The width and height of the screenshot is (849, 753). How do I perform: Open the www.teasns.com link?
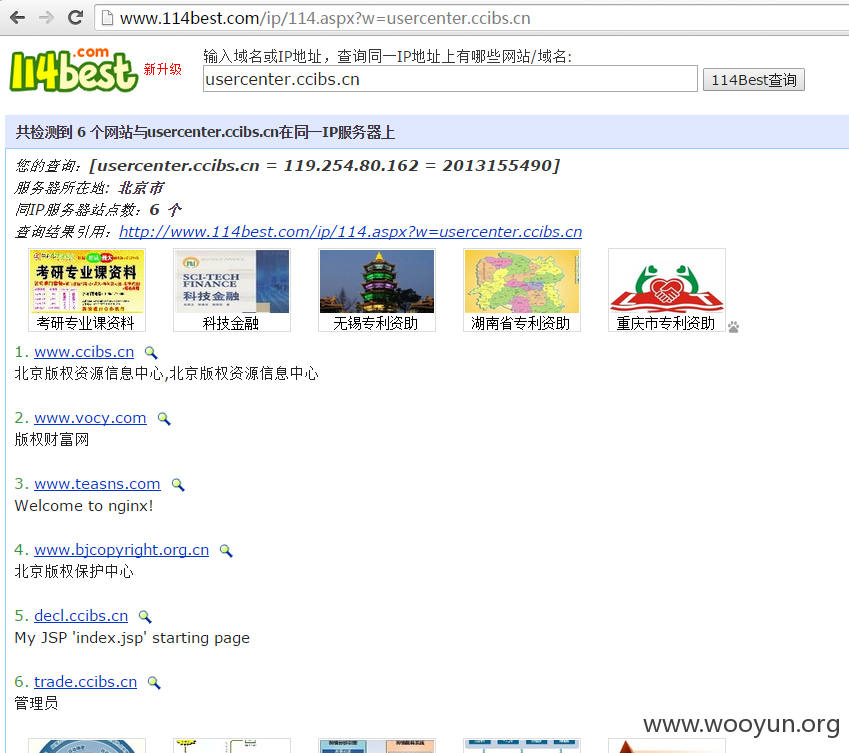click(x=97, y=484)
